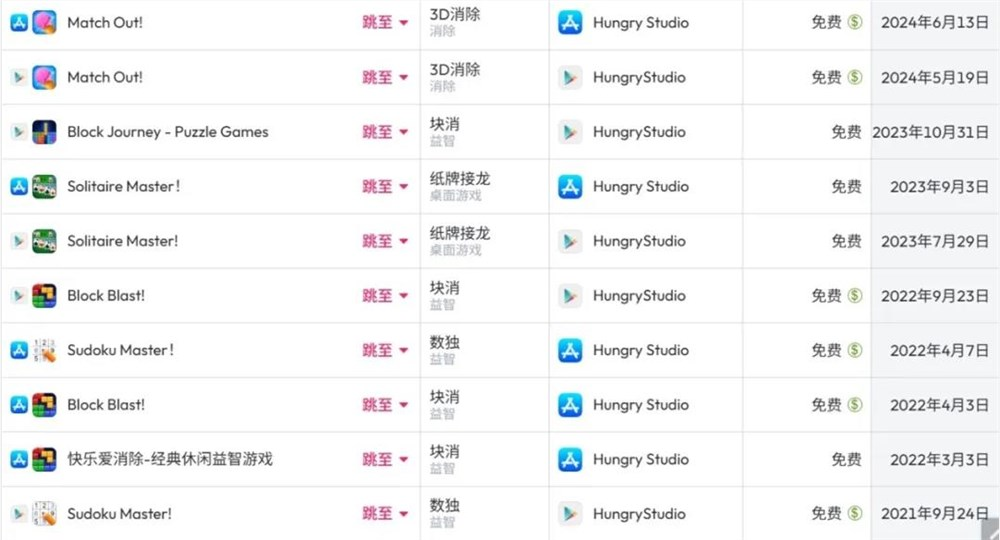1000x540 pixels.
Task: Open the Block Journey - Puzzle Games app icon
Action: tap(44, 132)
